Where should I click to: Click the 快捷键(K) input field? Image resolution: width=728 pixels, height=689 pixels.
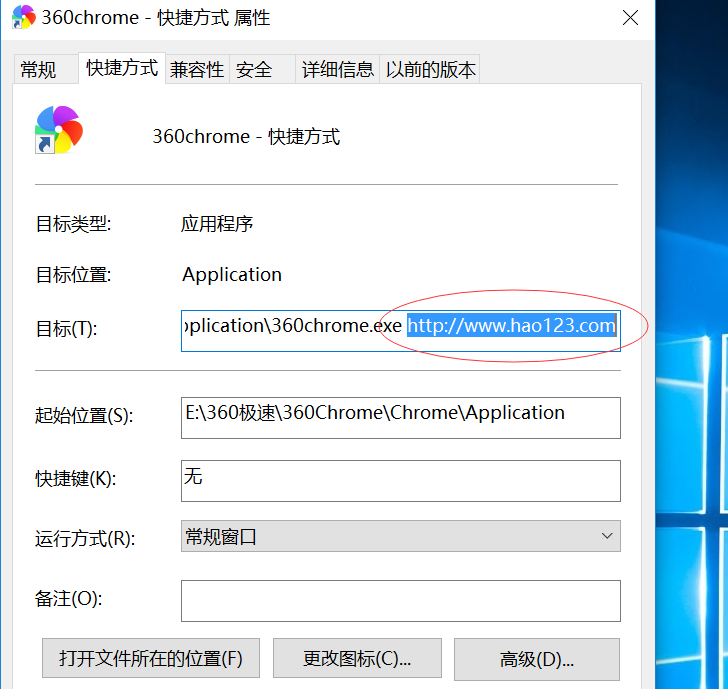(401, 481)
